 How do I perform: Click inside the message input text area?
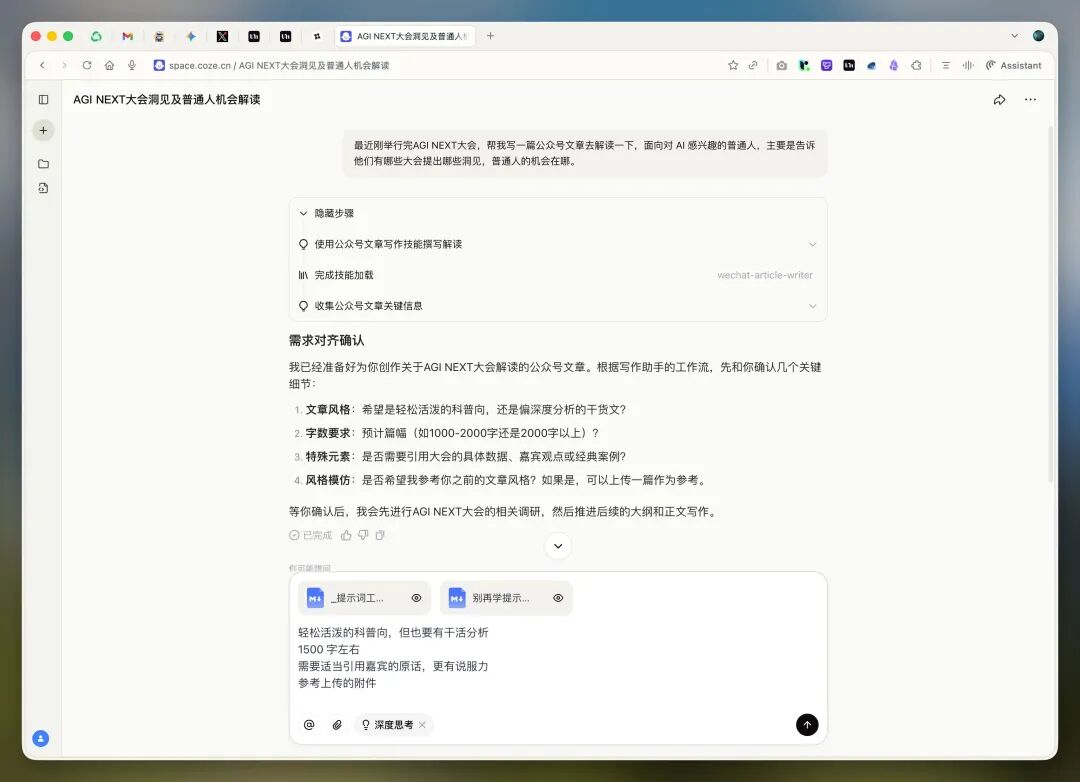558,658
